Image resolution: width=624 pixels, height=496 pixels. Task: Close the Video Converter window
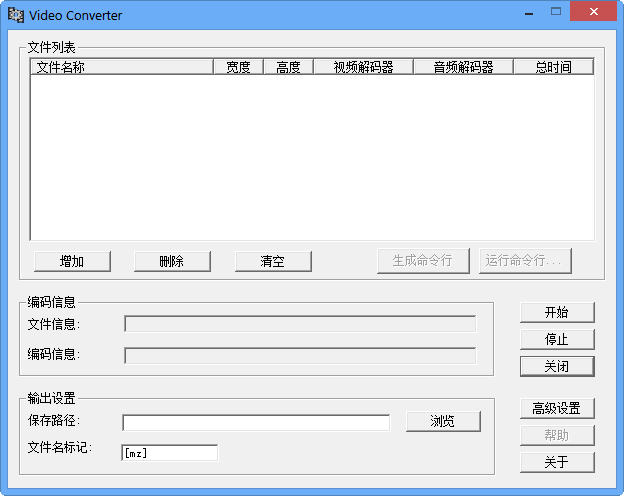tap(593, 12)
